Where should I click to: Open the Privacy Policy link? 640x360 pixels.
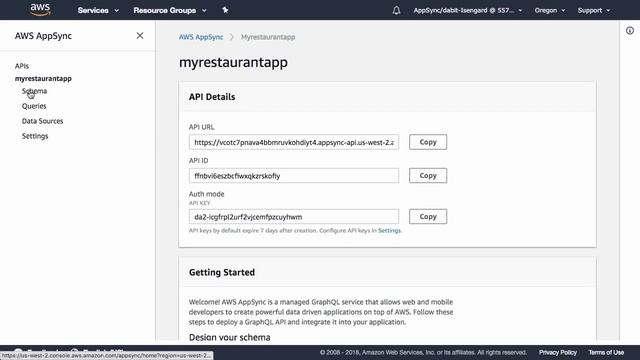[558, 352]
